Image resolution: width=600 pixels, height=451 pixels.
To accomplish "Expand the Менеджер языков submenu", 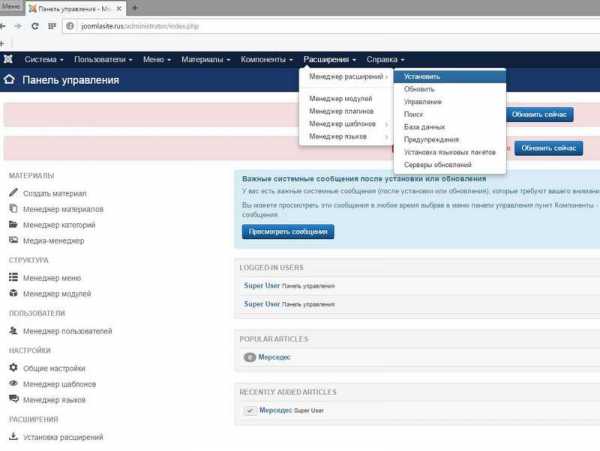I will click(x=346, y=137).
